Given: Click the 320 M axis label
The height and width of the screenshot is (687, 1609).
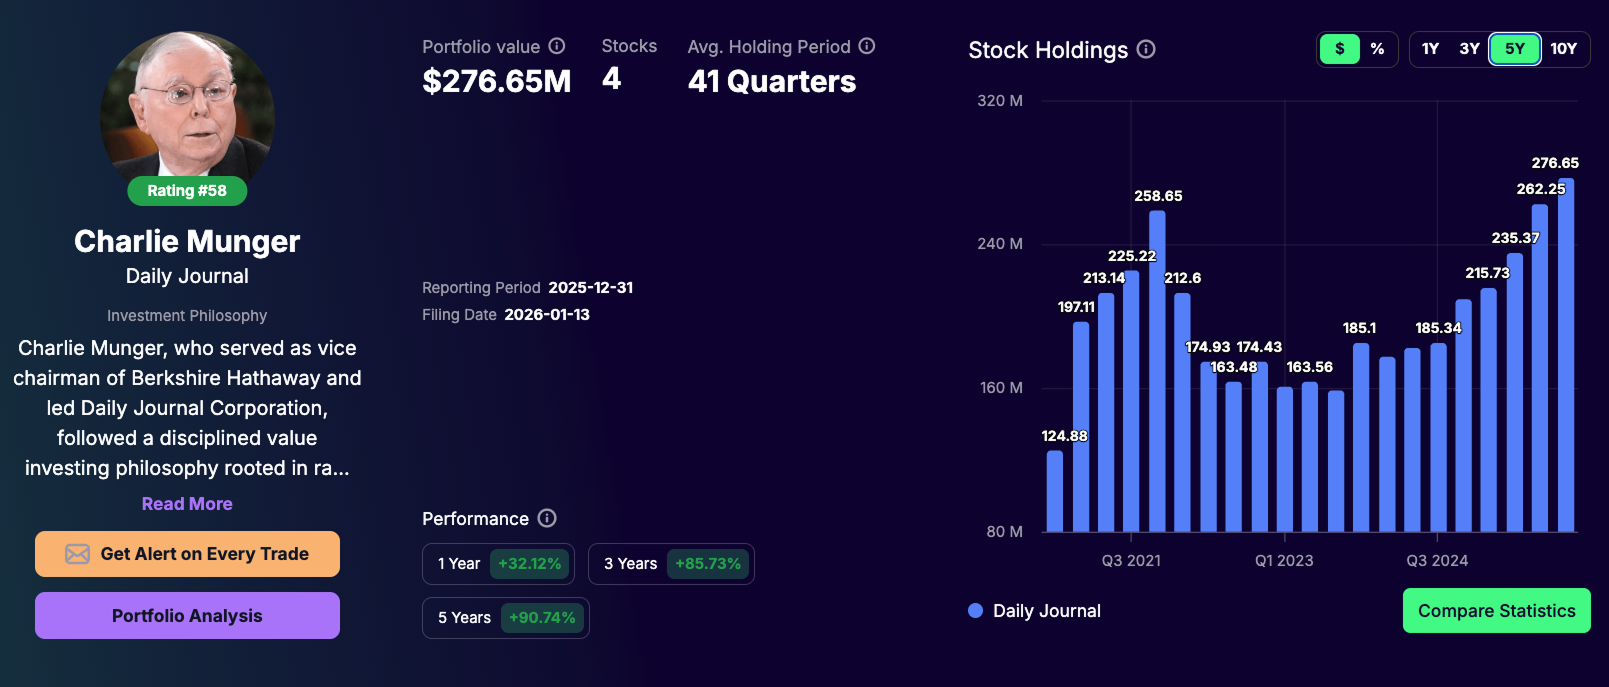Looking at the screenshot, I should 1000,101.
